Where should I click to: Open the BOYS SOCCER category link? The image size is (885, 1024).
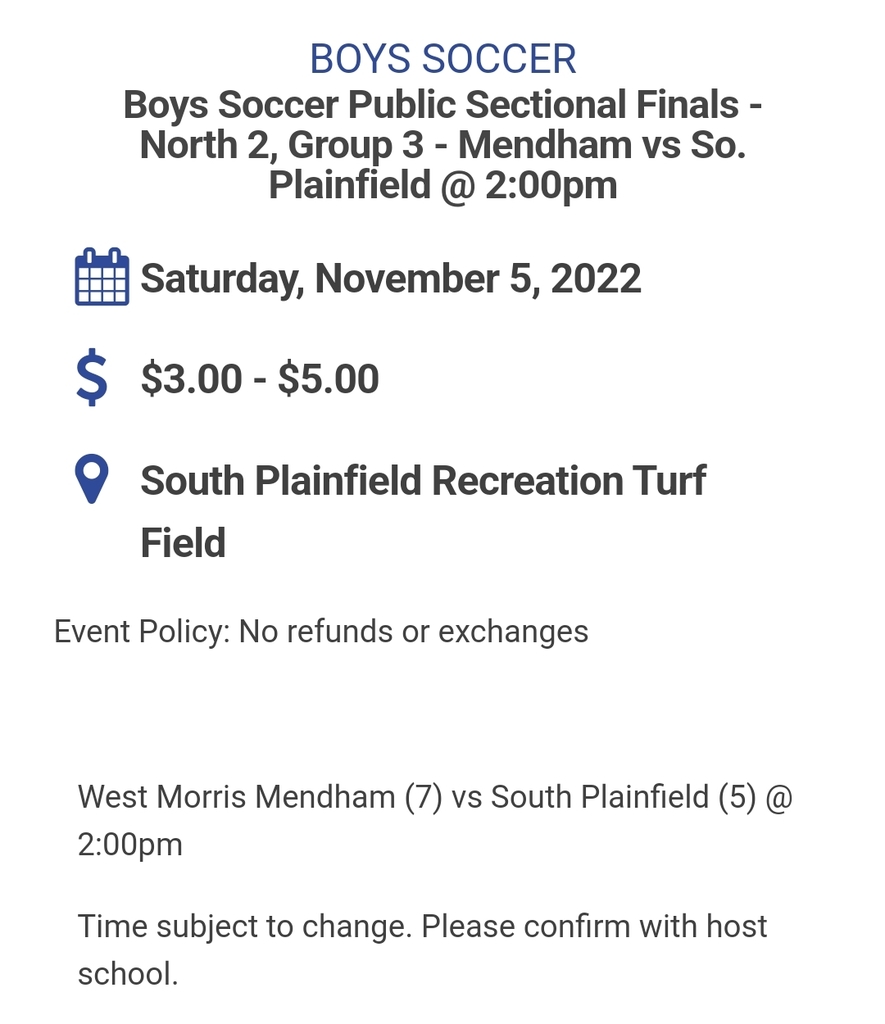443,59
